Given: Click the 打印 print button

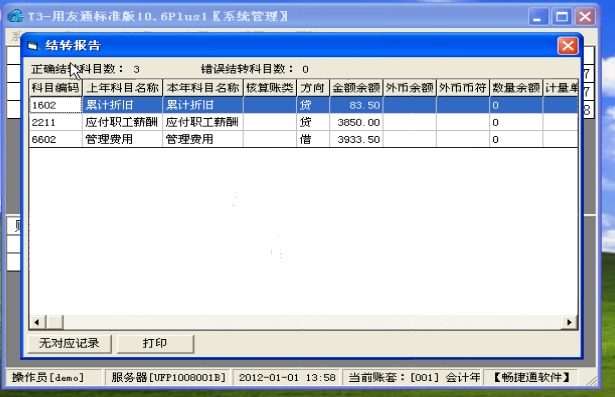Looking at the screenshot, I should [155, 344].
